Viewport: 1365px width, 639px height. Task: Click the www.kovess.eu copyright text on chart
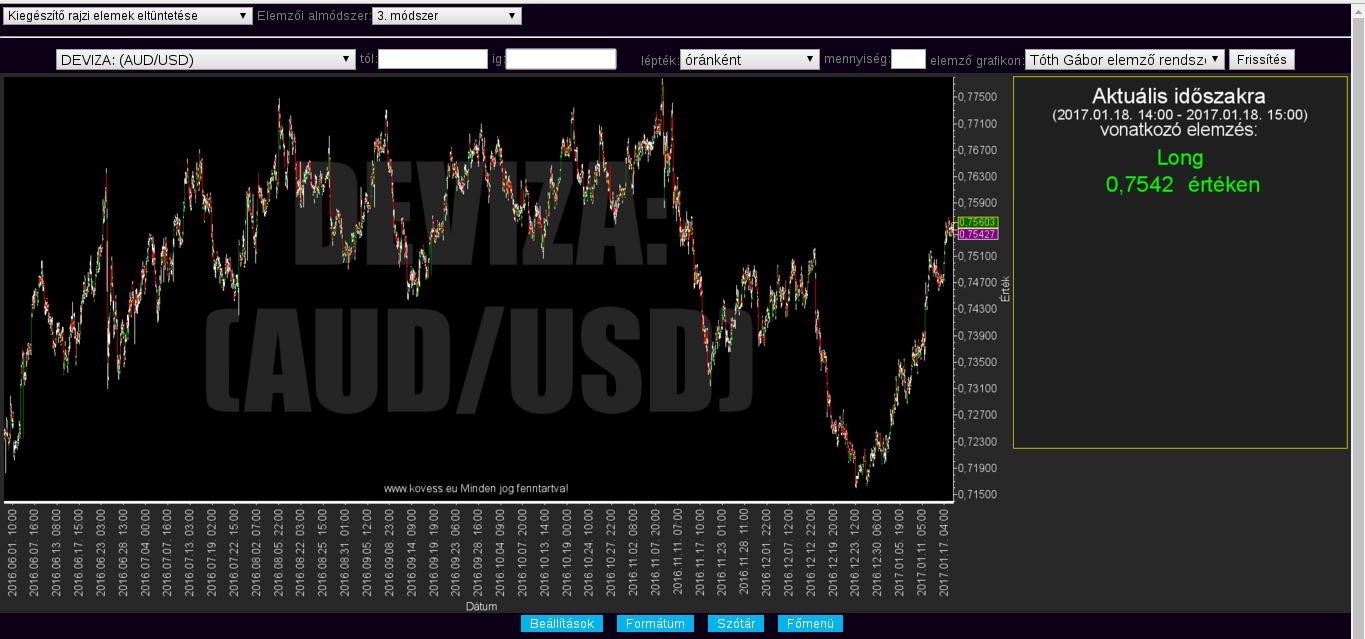[x=476, y=489]
